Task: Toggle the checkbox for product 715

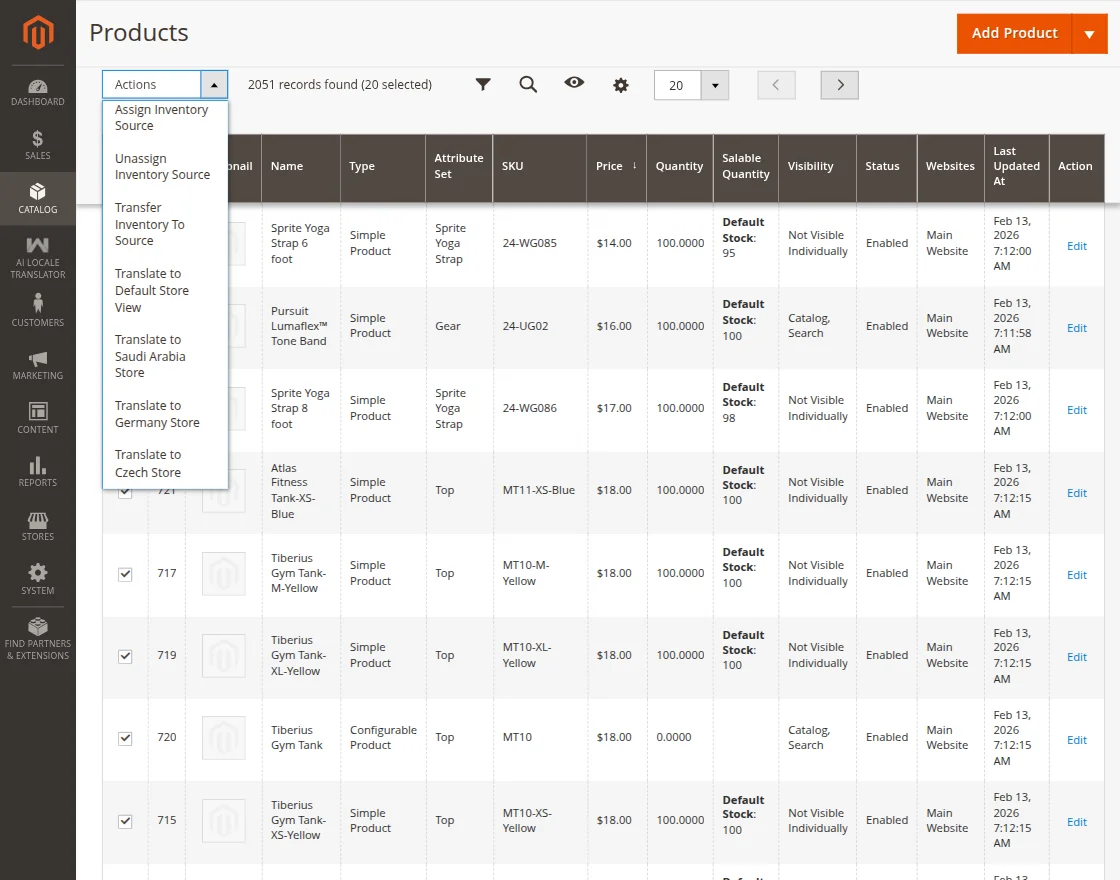Action: click(x=125, y=821)
